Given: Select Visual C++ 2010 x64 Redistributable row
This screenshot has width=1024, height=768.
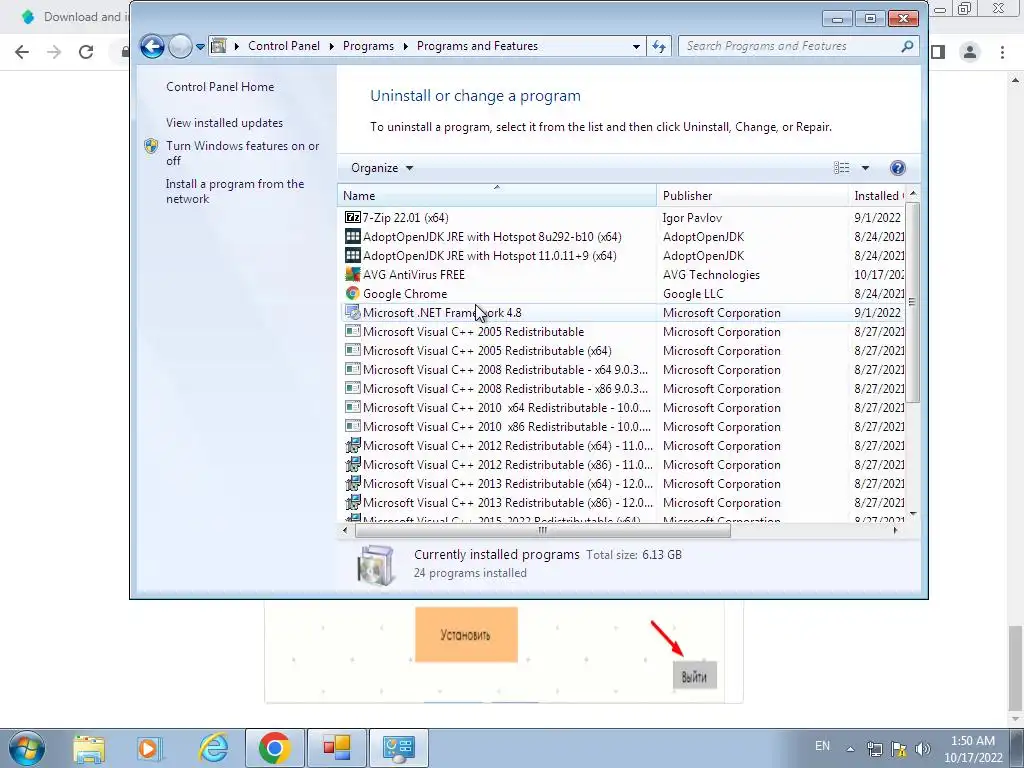Looking at the screenshot, I should pos(624,408).
